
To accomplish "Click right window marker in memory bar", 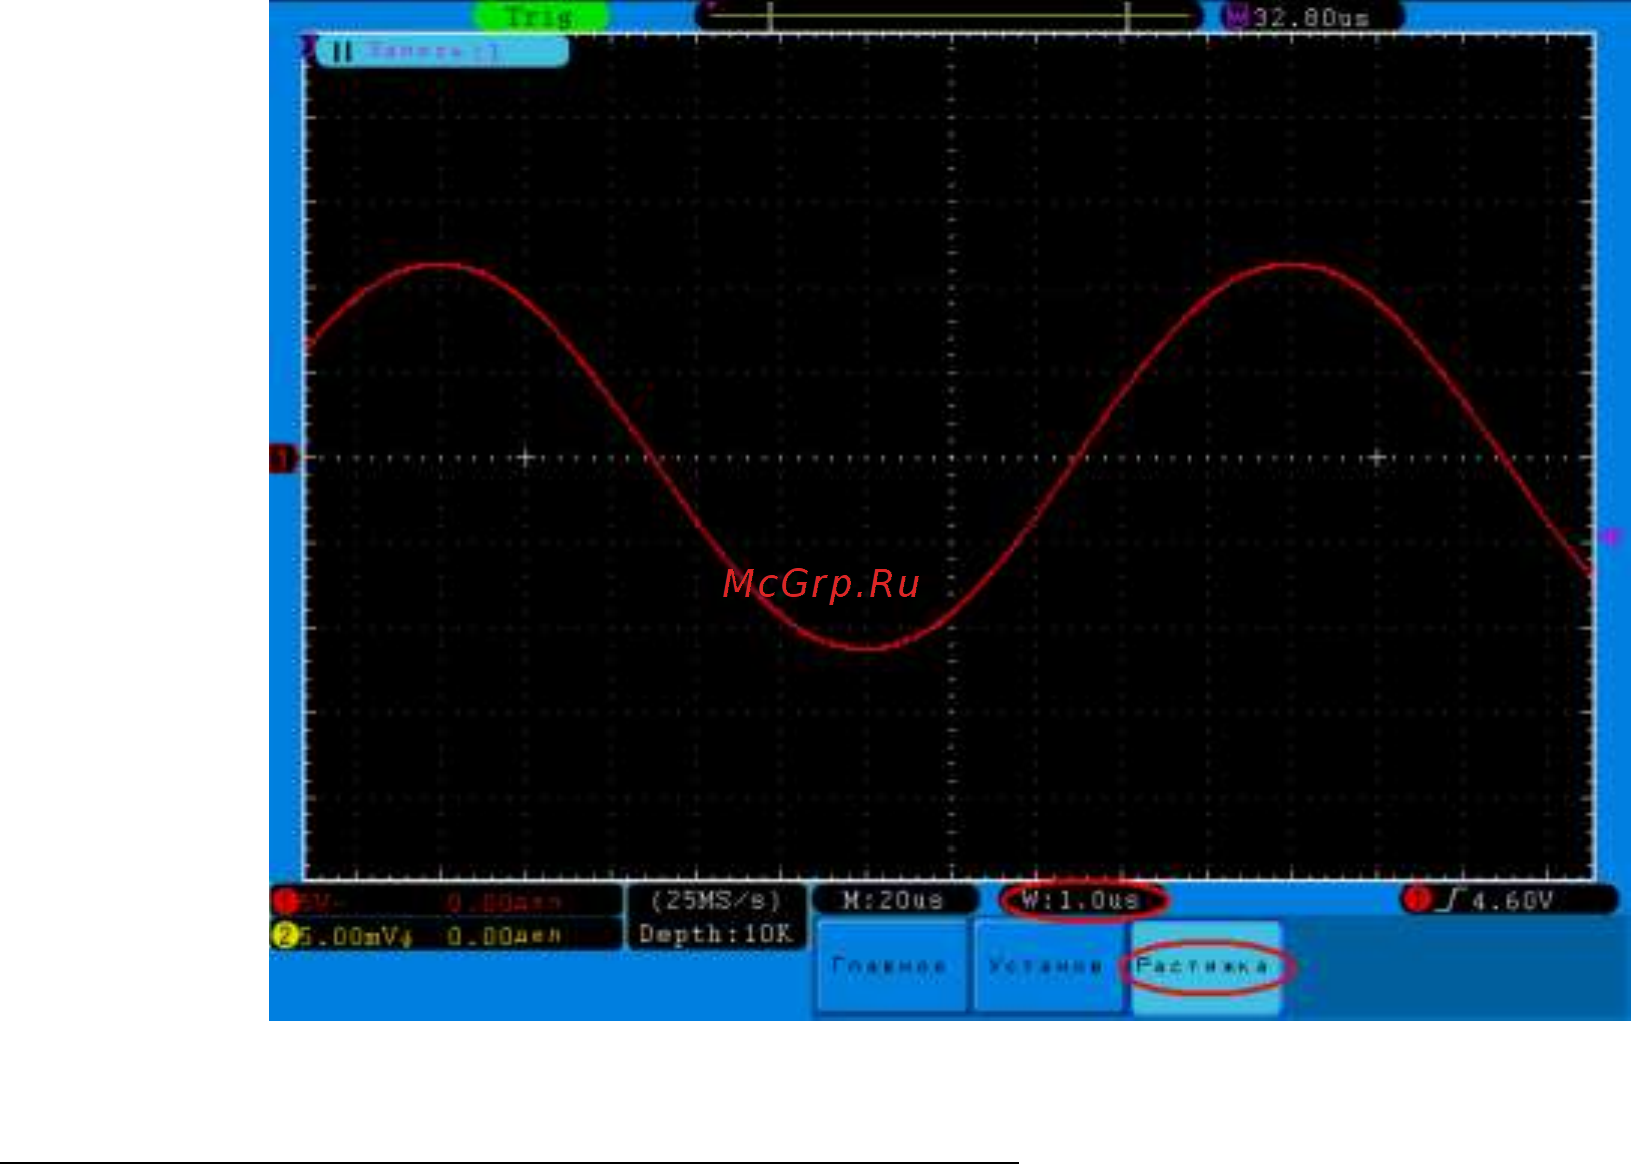I will [x=1127, y=16].
